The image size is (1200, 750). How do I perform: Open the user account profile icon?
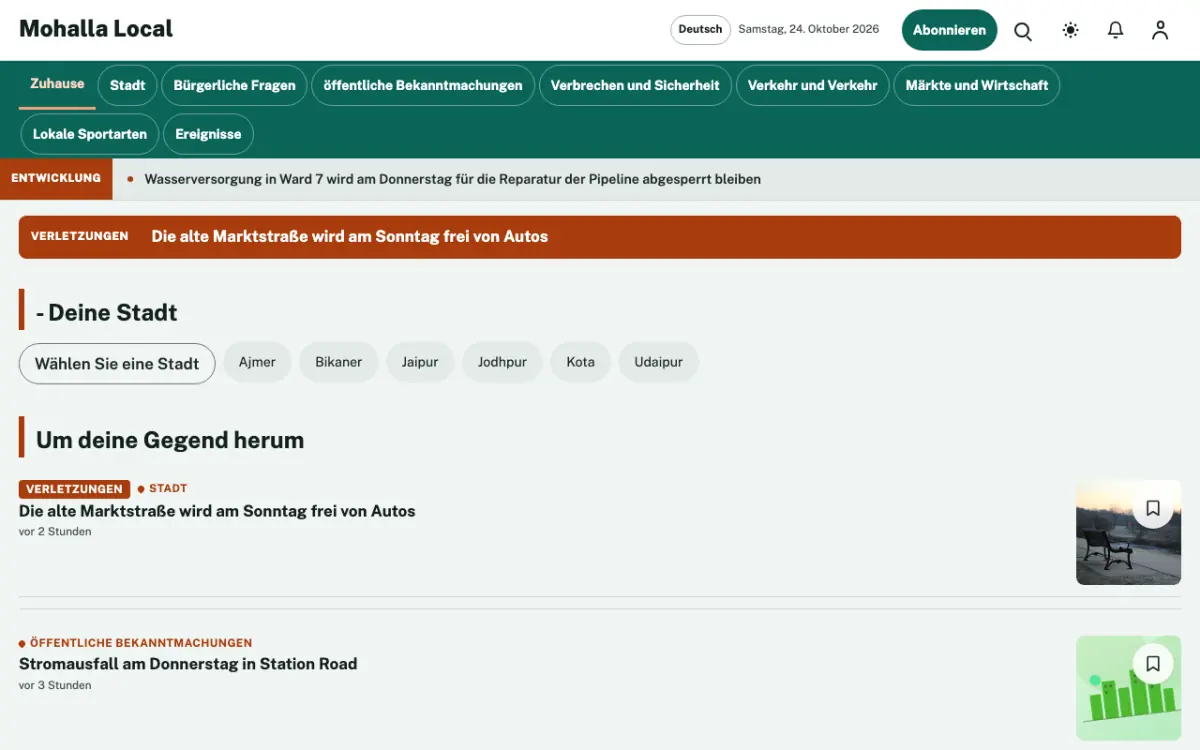(1160, 31)
